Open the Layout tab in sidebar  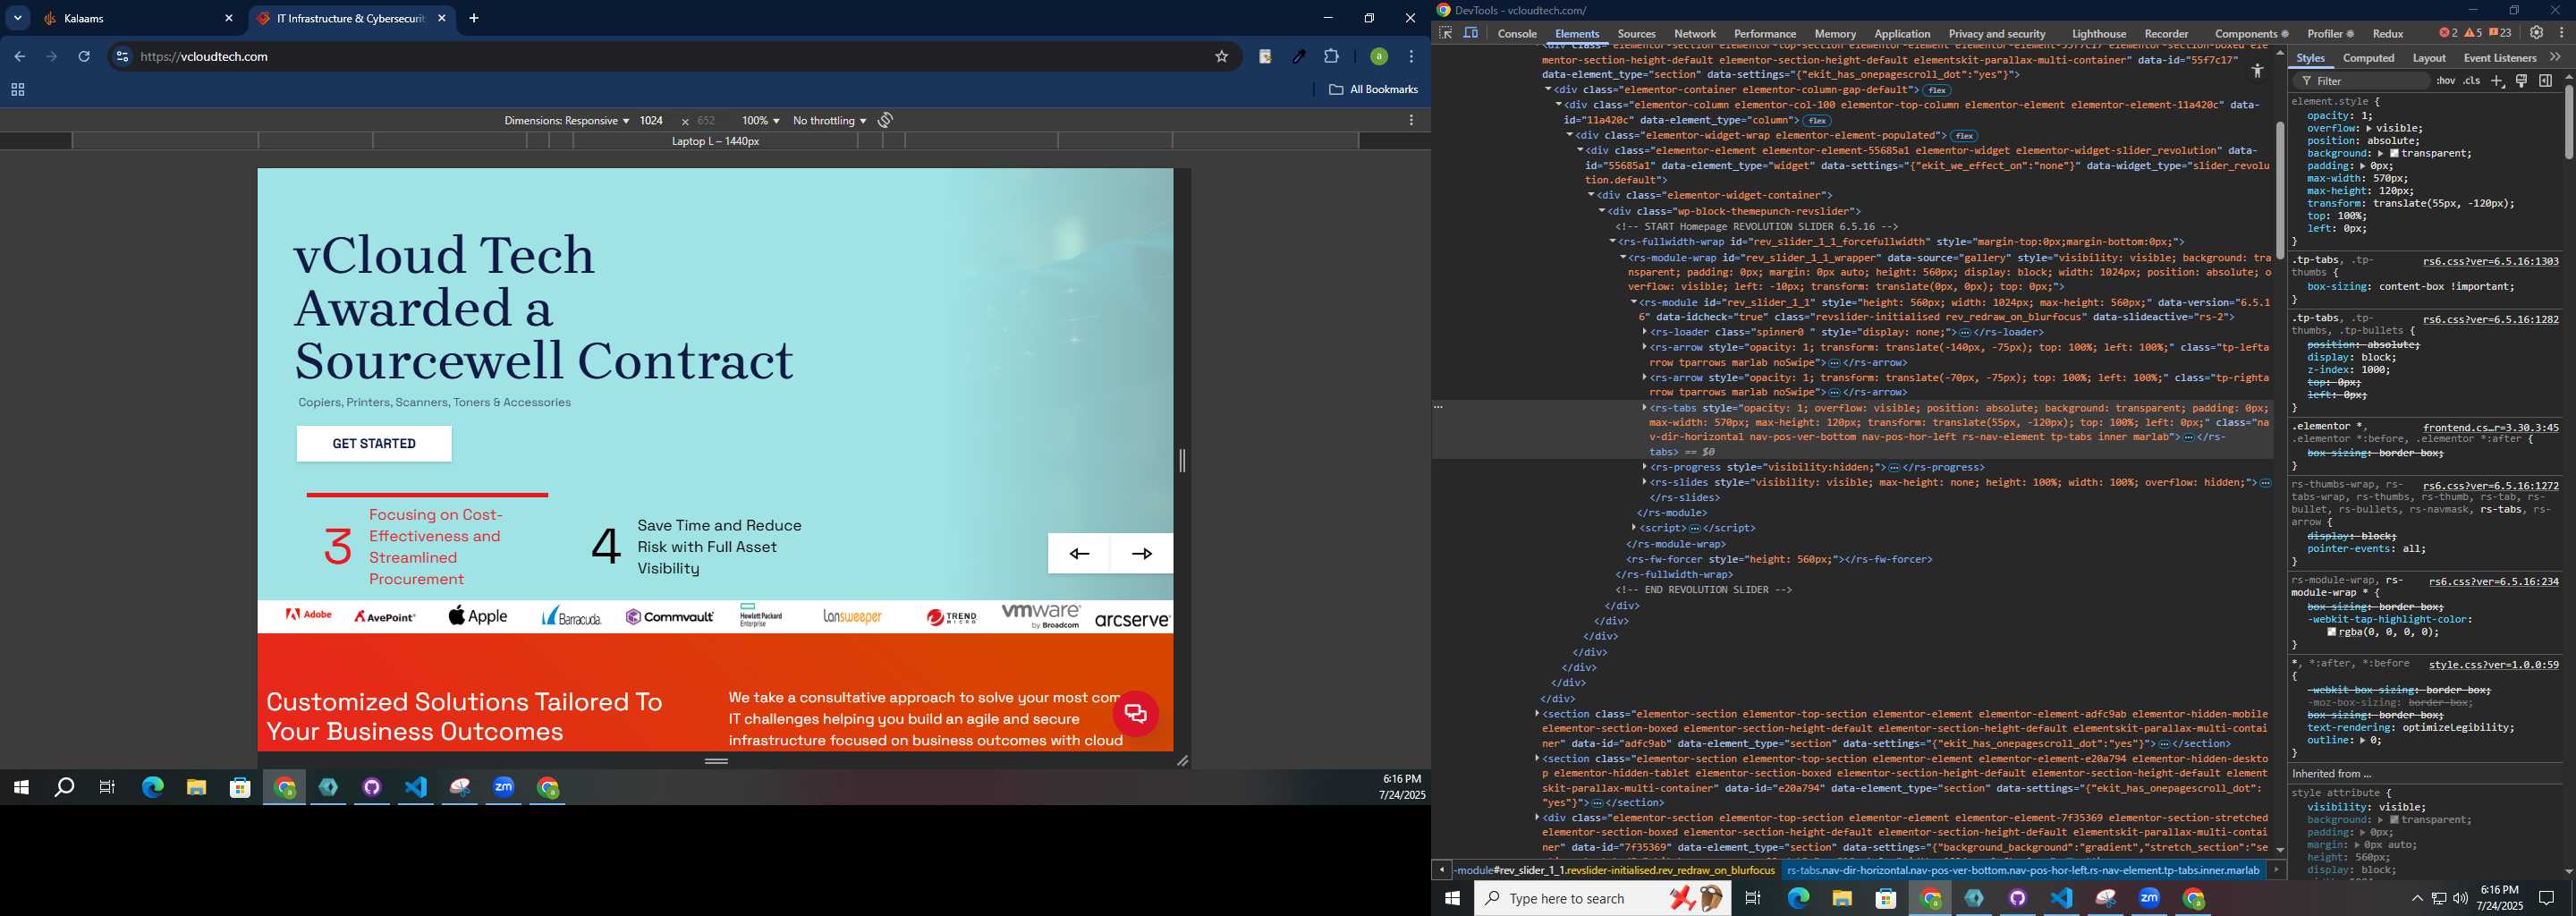[x=2429, y=58]
